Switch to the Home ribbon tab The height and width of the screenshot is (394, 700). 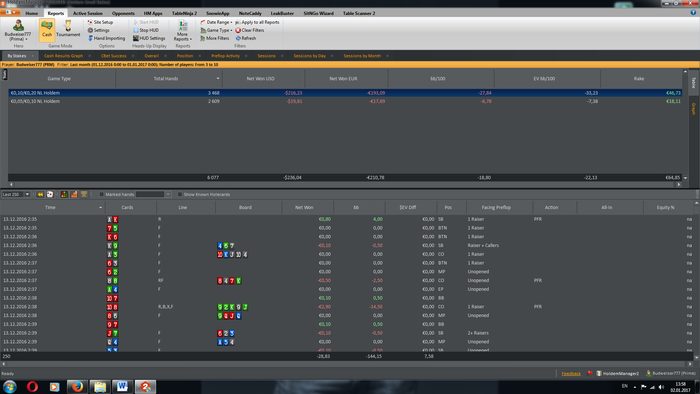pyautogui.click(x=32, y=13)
